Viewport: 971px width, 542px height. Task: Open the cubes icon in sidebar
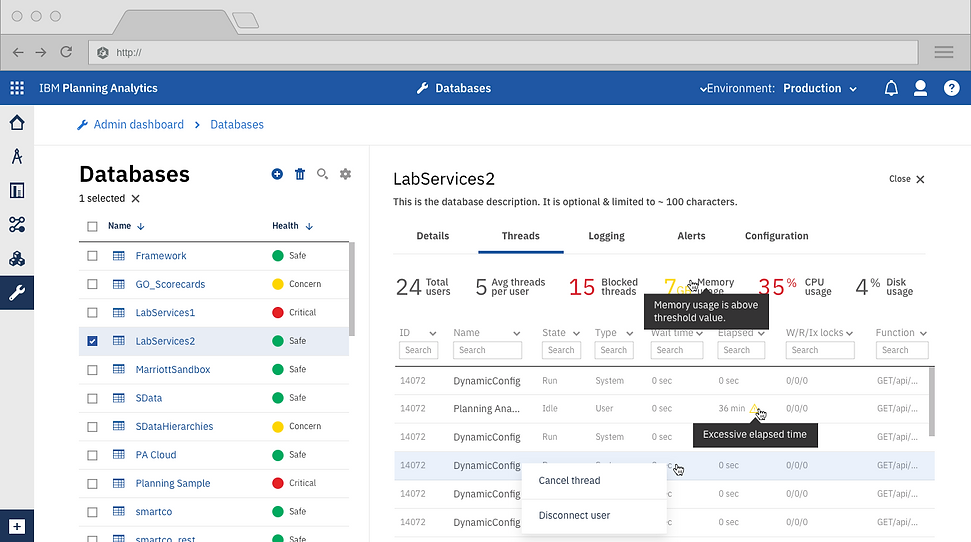(x=17, y=258)
